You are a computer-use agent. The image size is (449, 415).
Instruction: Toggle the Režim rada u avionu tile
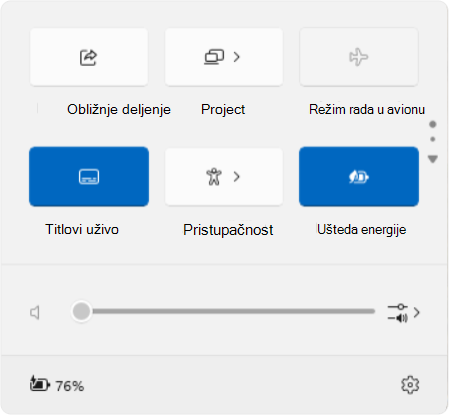click(359, 57)
